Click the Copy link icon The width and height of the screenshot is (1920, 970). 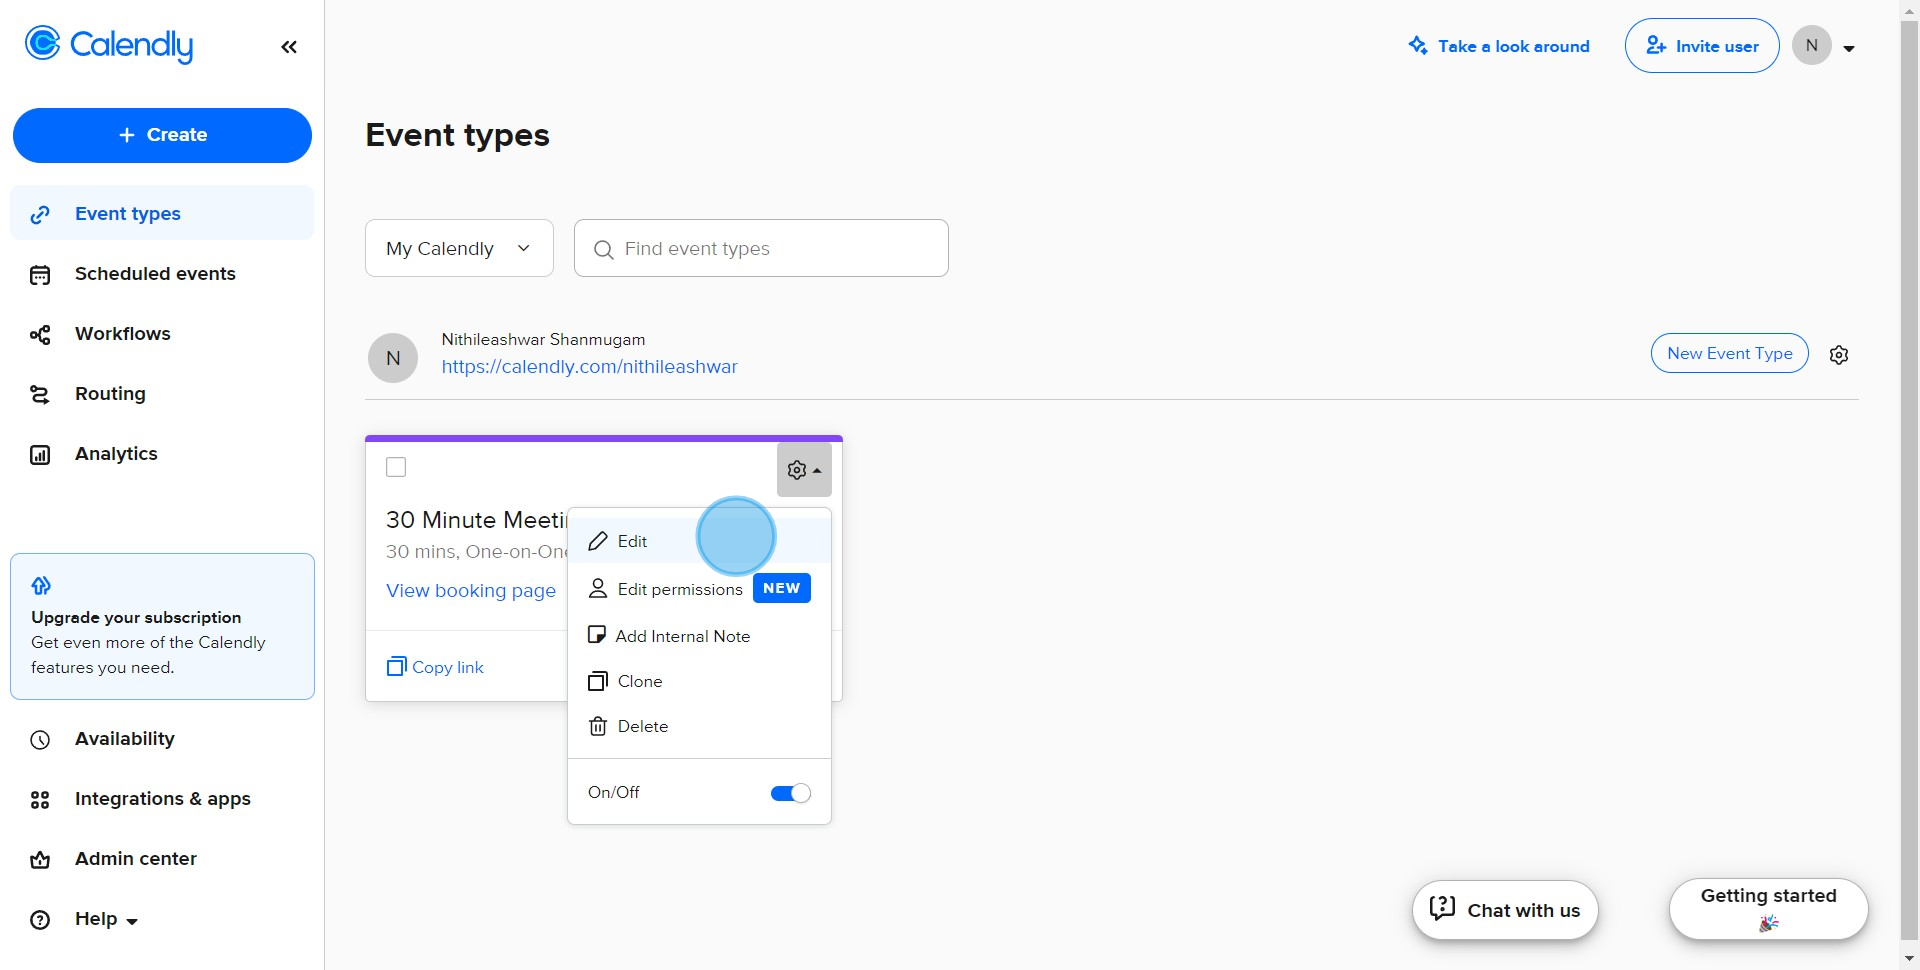397,666
